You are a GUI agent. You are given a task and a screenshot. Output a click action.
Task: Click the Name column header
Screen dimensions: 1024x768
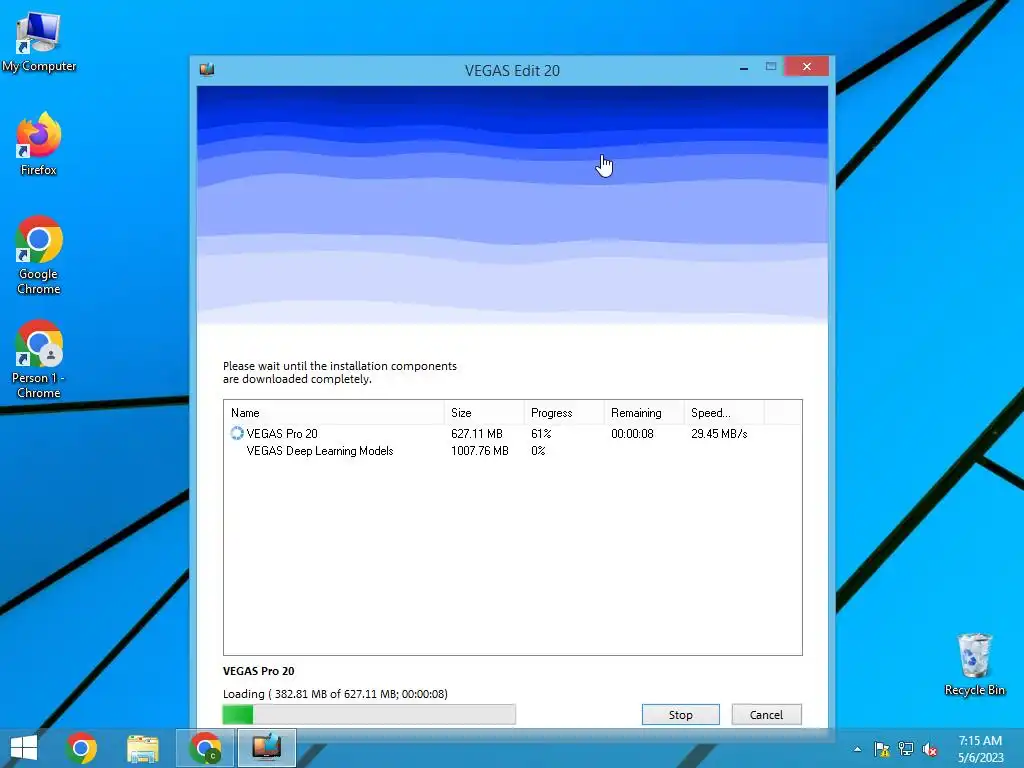click(x=334, y=413)
